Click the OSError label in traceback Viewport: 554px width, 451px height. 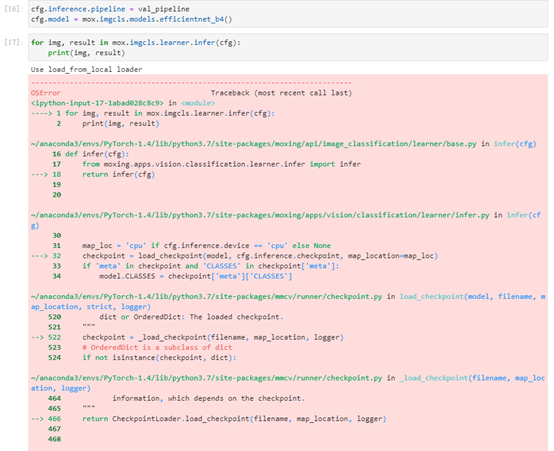[x=46, y=93]
